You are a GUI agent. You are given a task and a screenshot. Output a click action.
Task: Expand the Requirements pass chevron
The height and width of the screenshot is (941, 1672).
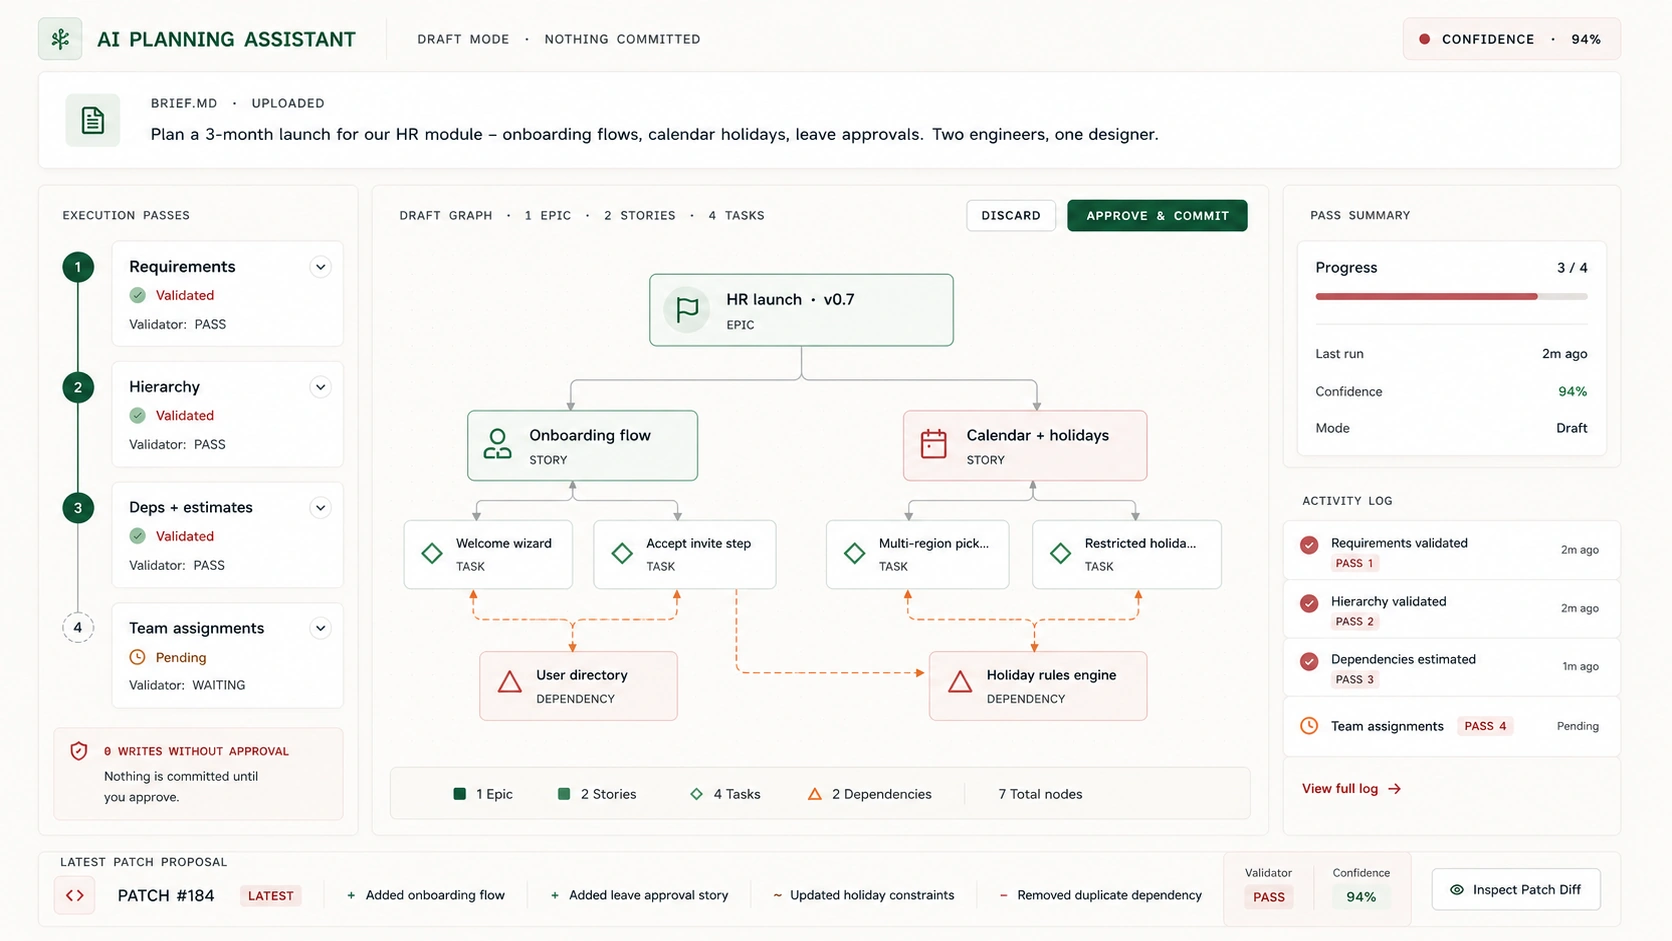tap(320, 267)
